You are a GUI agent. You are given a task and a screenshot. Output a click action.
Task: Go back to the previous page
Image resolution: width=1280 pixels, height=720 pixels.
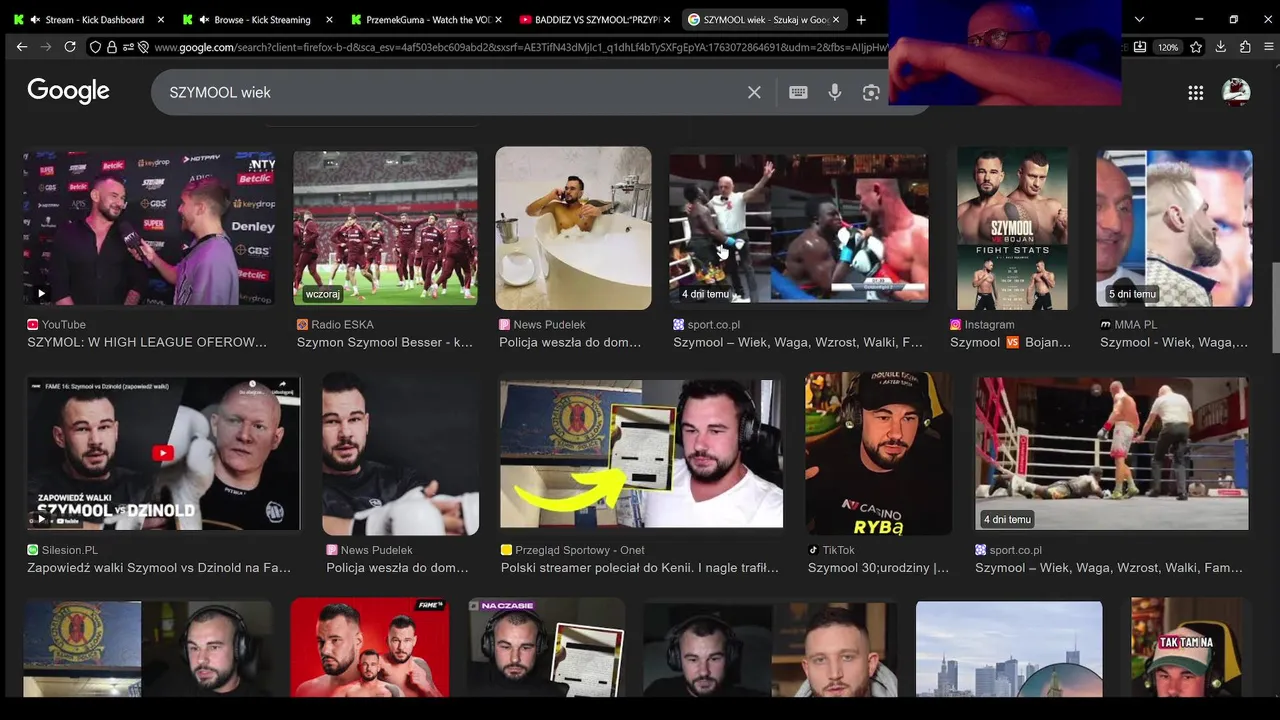click(22, 47)
